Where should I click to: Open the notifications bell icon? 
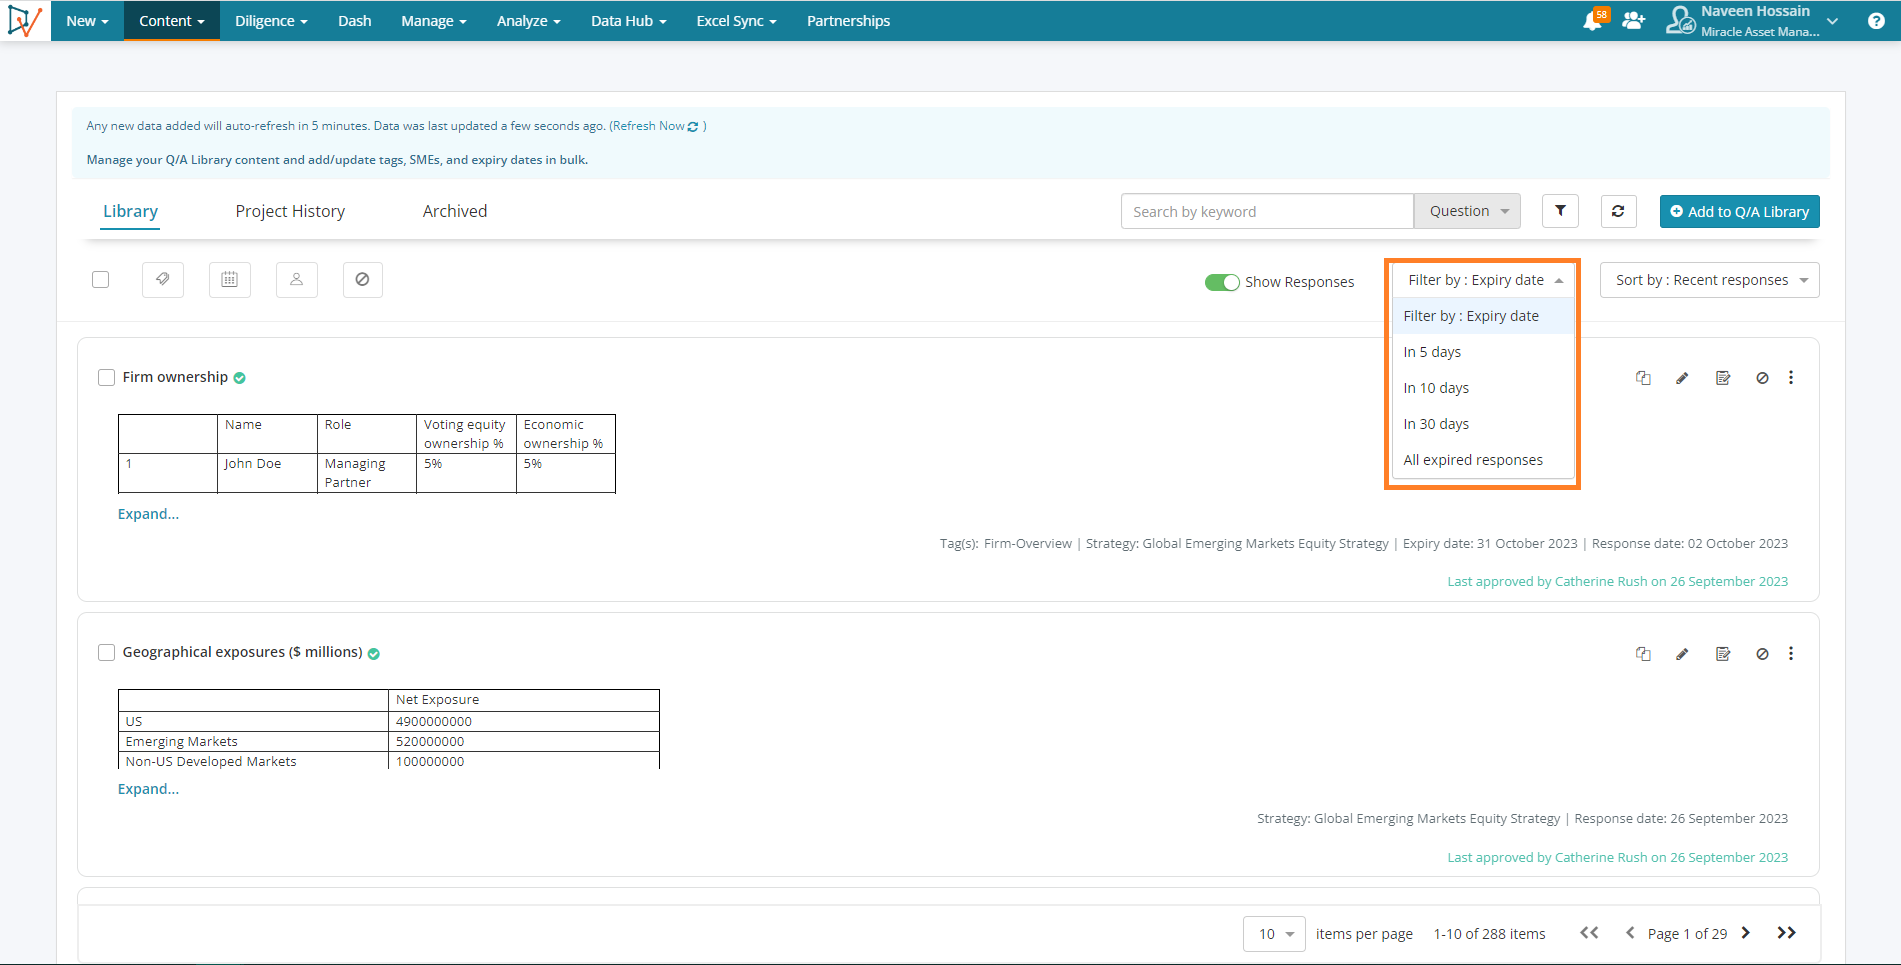pos(1593,21)
